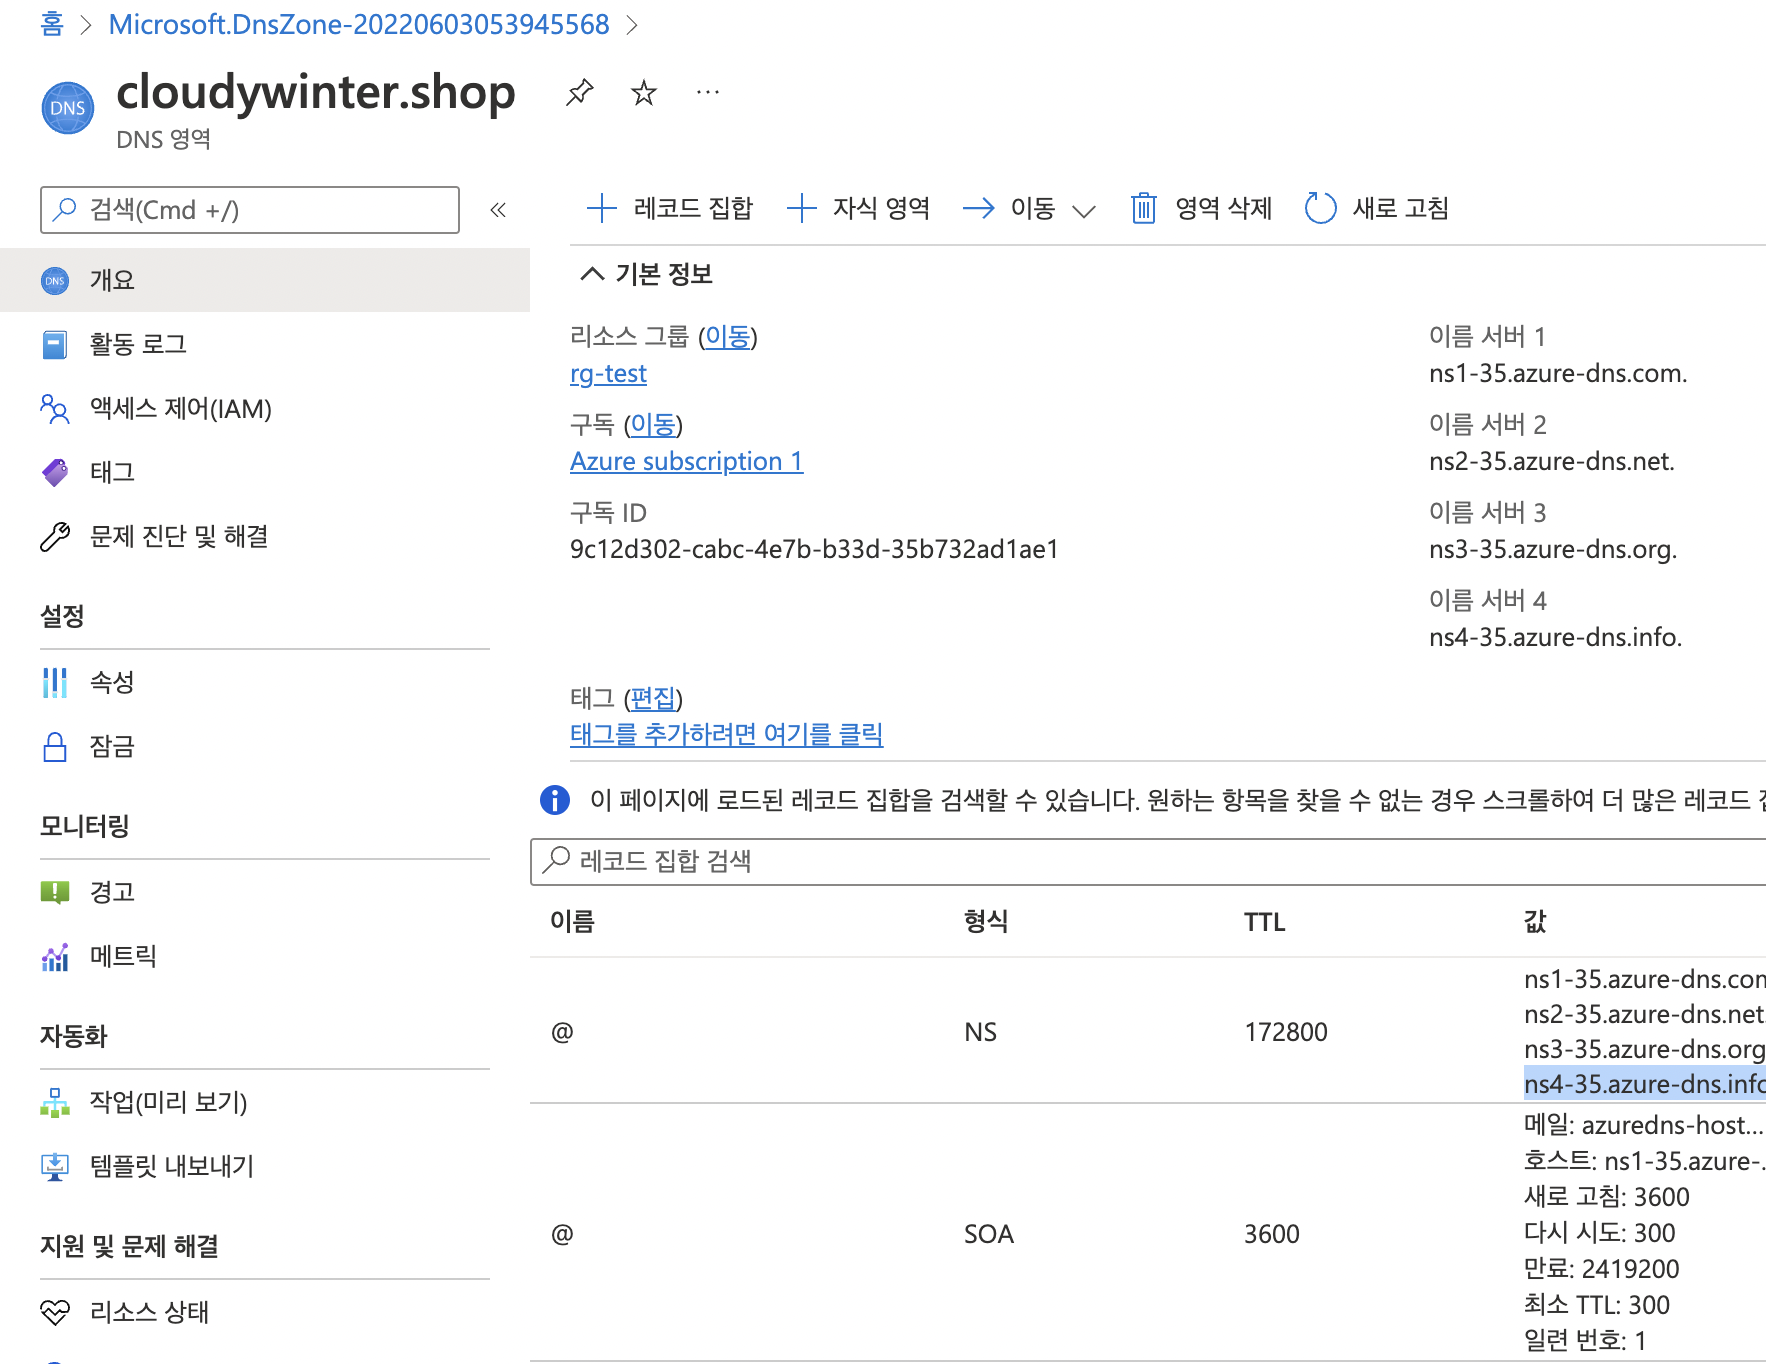1766x1364 pixels.
Task: Click the 활동 로그 icon
Action: coord(55,345)
